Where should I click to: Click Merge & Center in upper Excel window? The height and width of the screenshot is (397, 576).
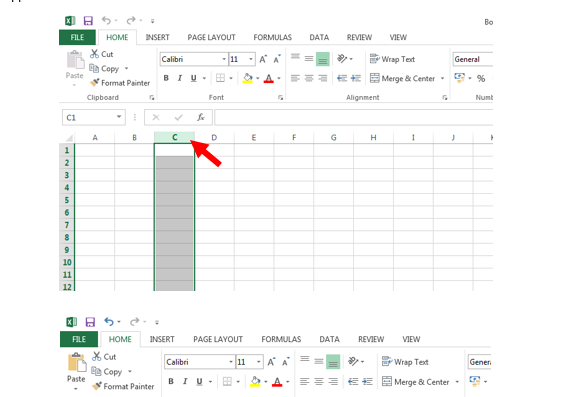[402, 78]
